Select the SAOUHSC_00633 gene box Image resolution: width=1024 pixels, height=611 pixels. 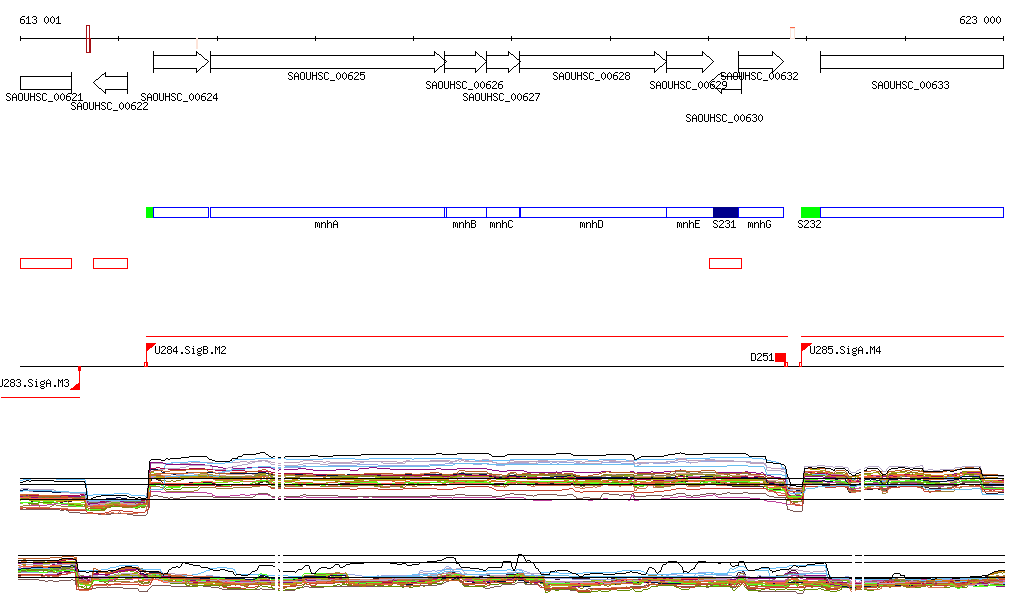click(x=912, y=62)
